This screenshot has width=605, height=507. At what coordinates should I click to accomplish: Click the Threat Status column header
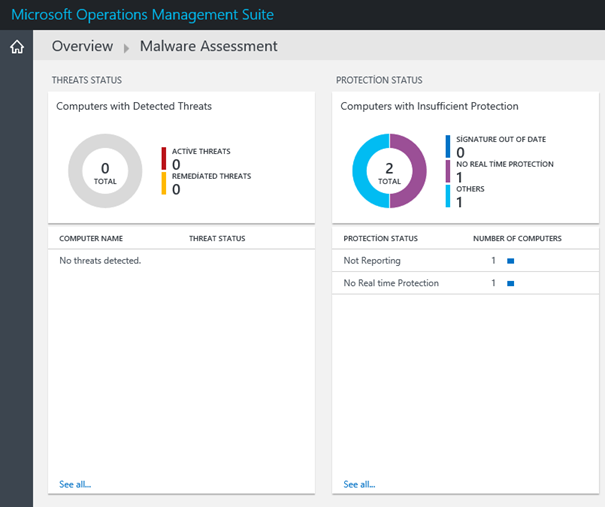[217, 238]
